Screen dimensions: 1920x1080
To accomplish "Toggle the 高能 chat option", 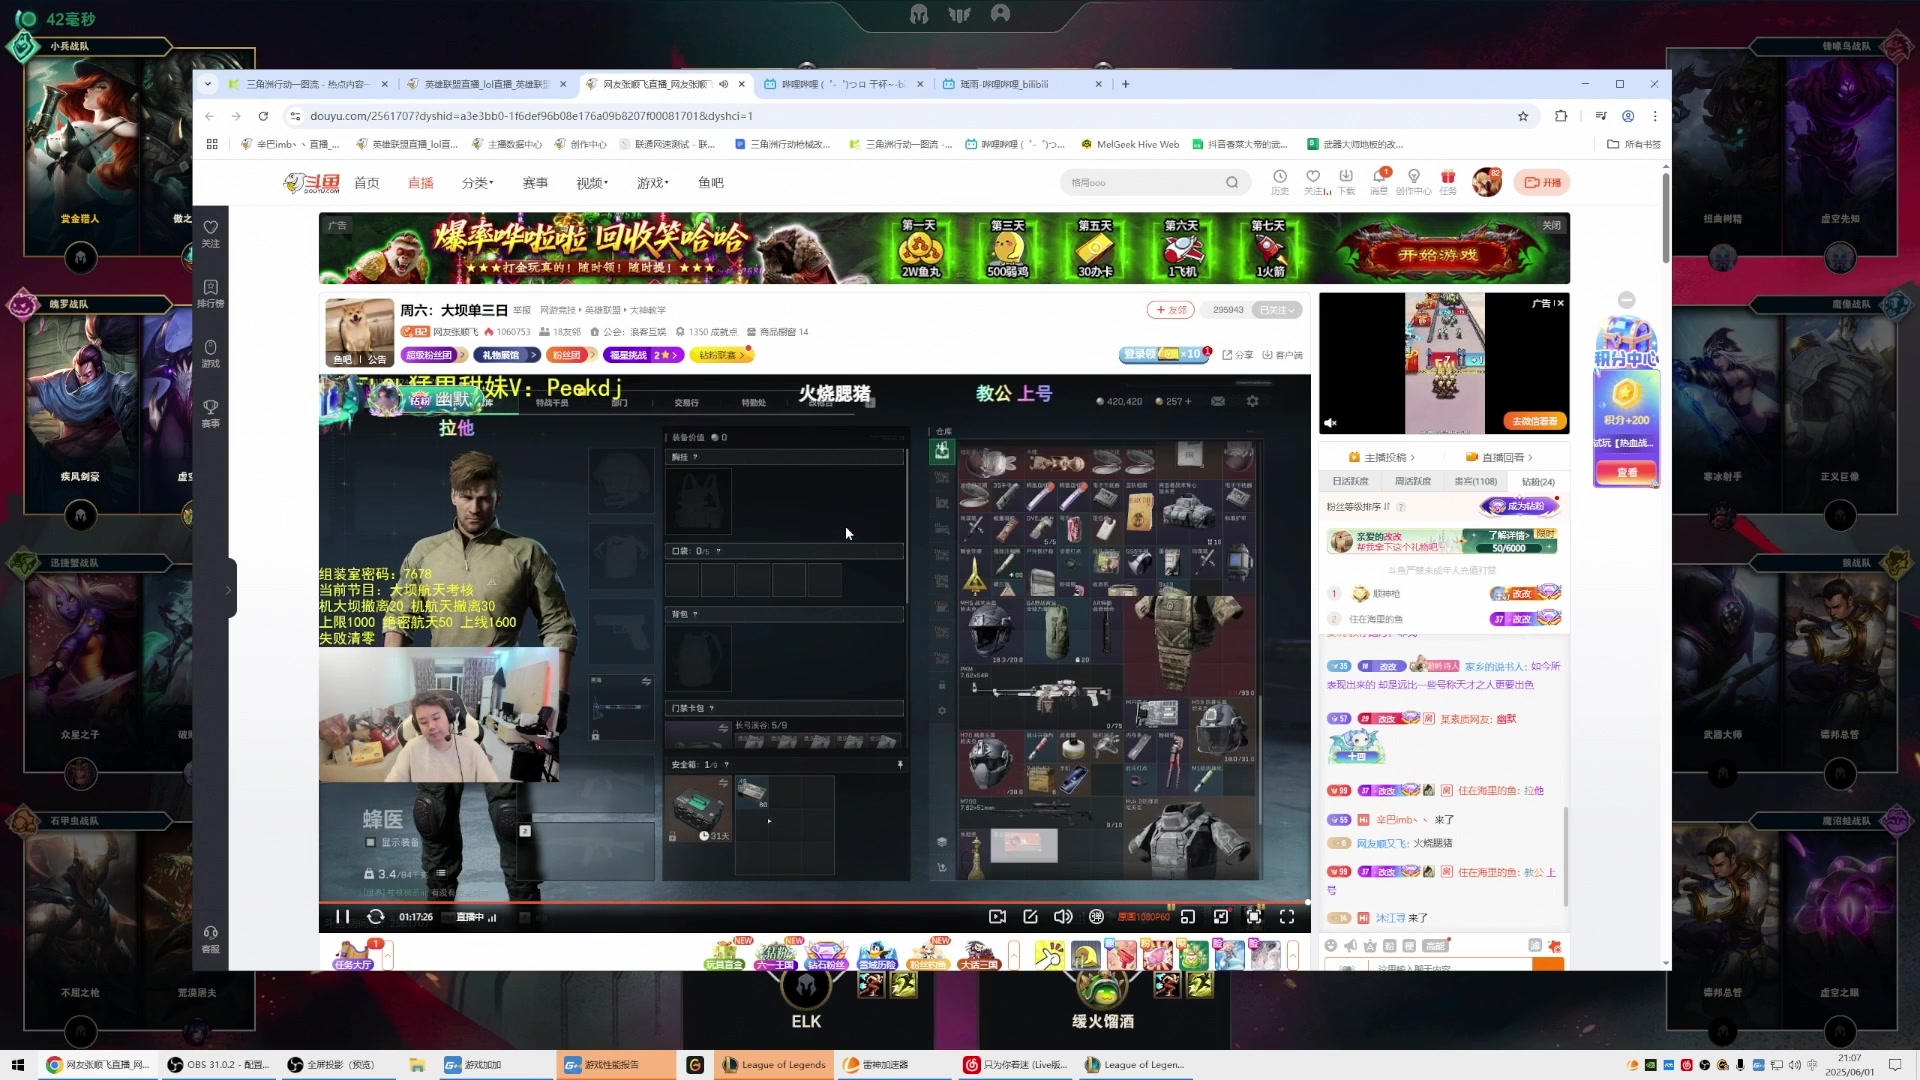I will coord(1436,946).
